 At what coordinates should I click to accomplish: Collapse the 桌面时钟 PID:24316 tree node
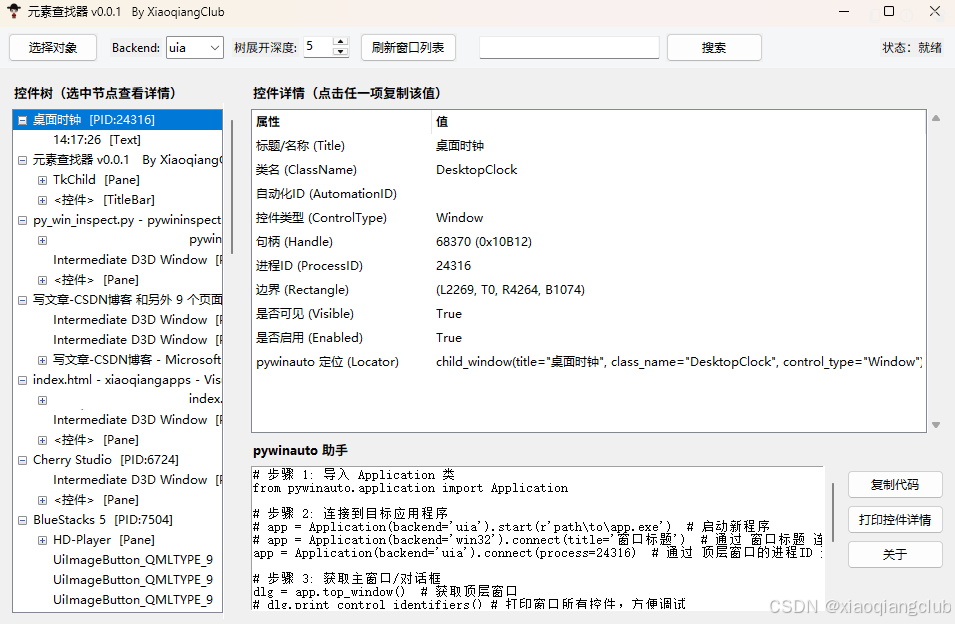pos(23,120)
